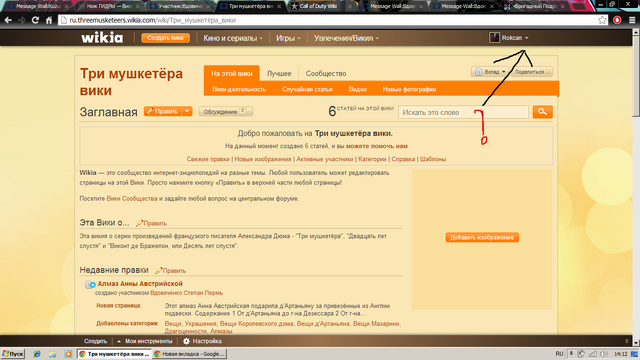Click the Добавить изображение button
The width and height of the screenshot is (640, 360).
click(482, 238)
